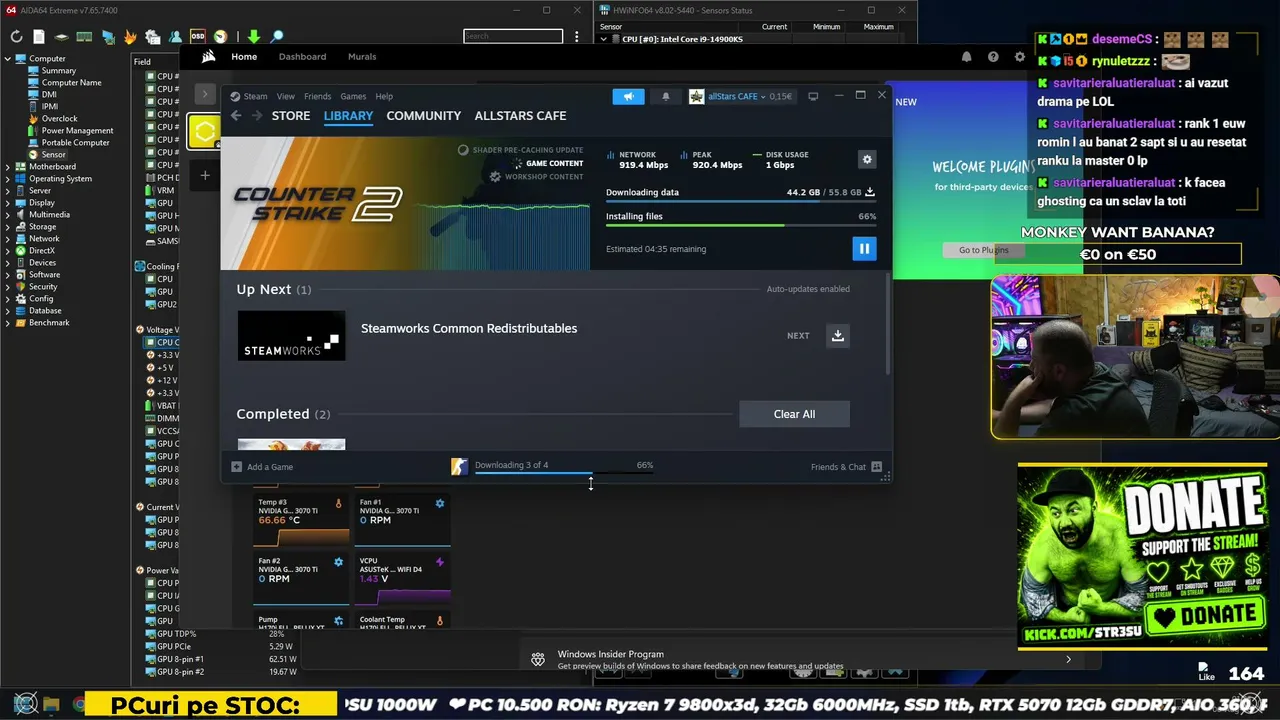
Task: Go forward with Steam forward arrow
Action: coord(257,116)
